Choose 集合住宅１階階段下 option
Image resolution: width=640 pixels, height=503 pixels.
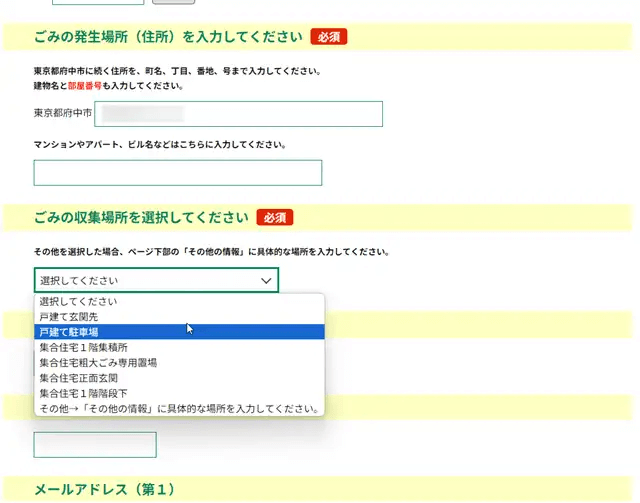(179, 393)
